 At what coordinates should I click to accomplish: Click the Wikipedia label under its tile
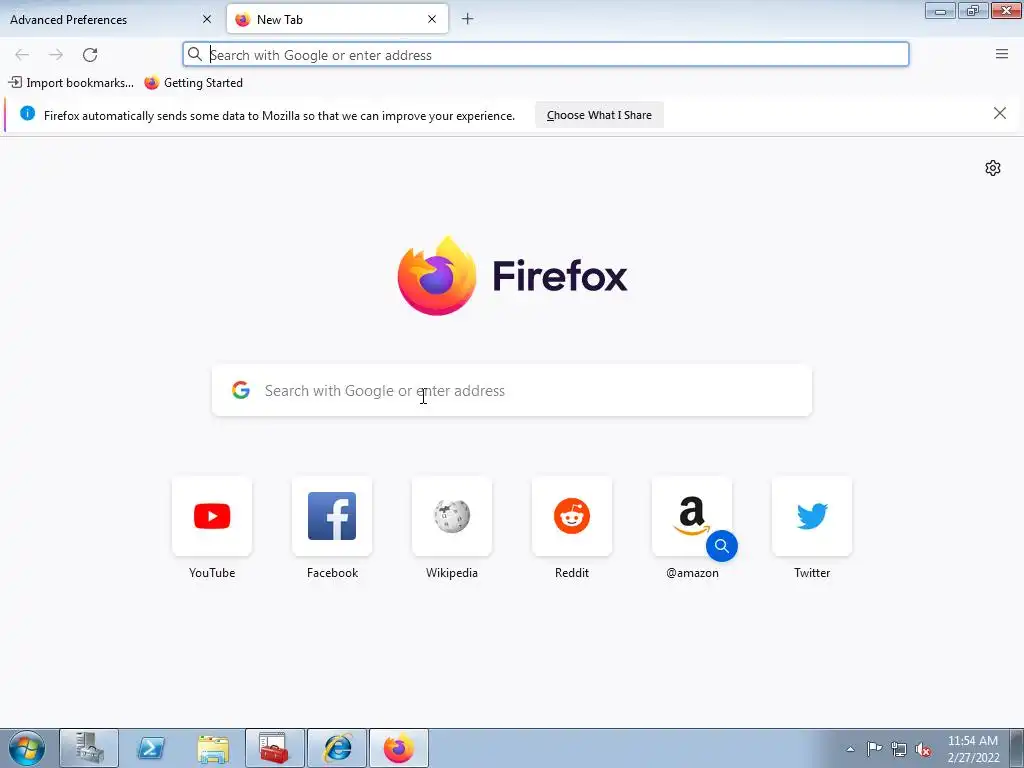tap(452, 573)
